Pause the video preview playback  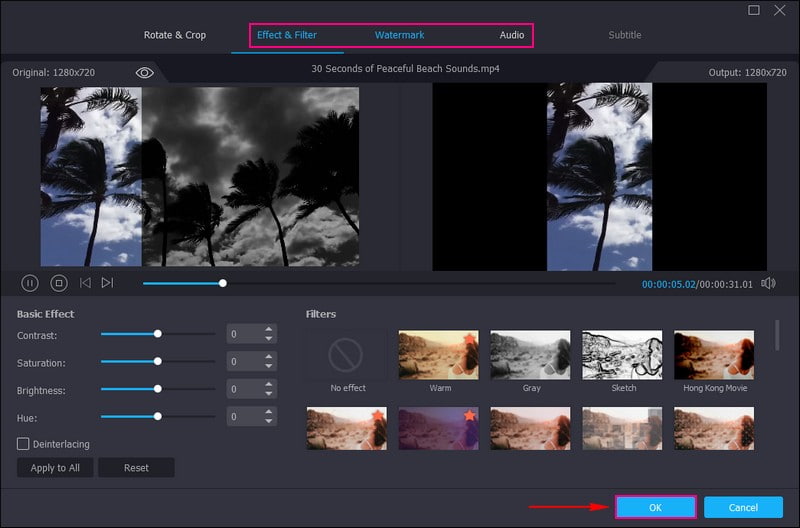pos(30,283)
